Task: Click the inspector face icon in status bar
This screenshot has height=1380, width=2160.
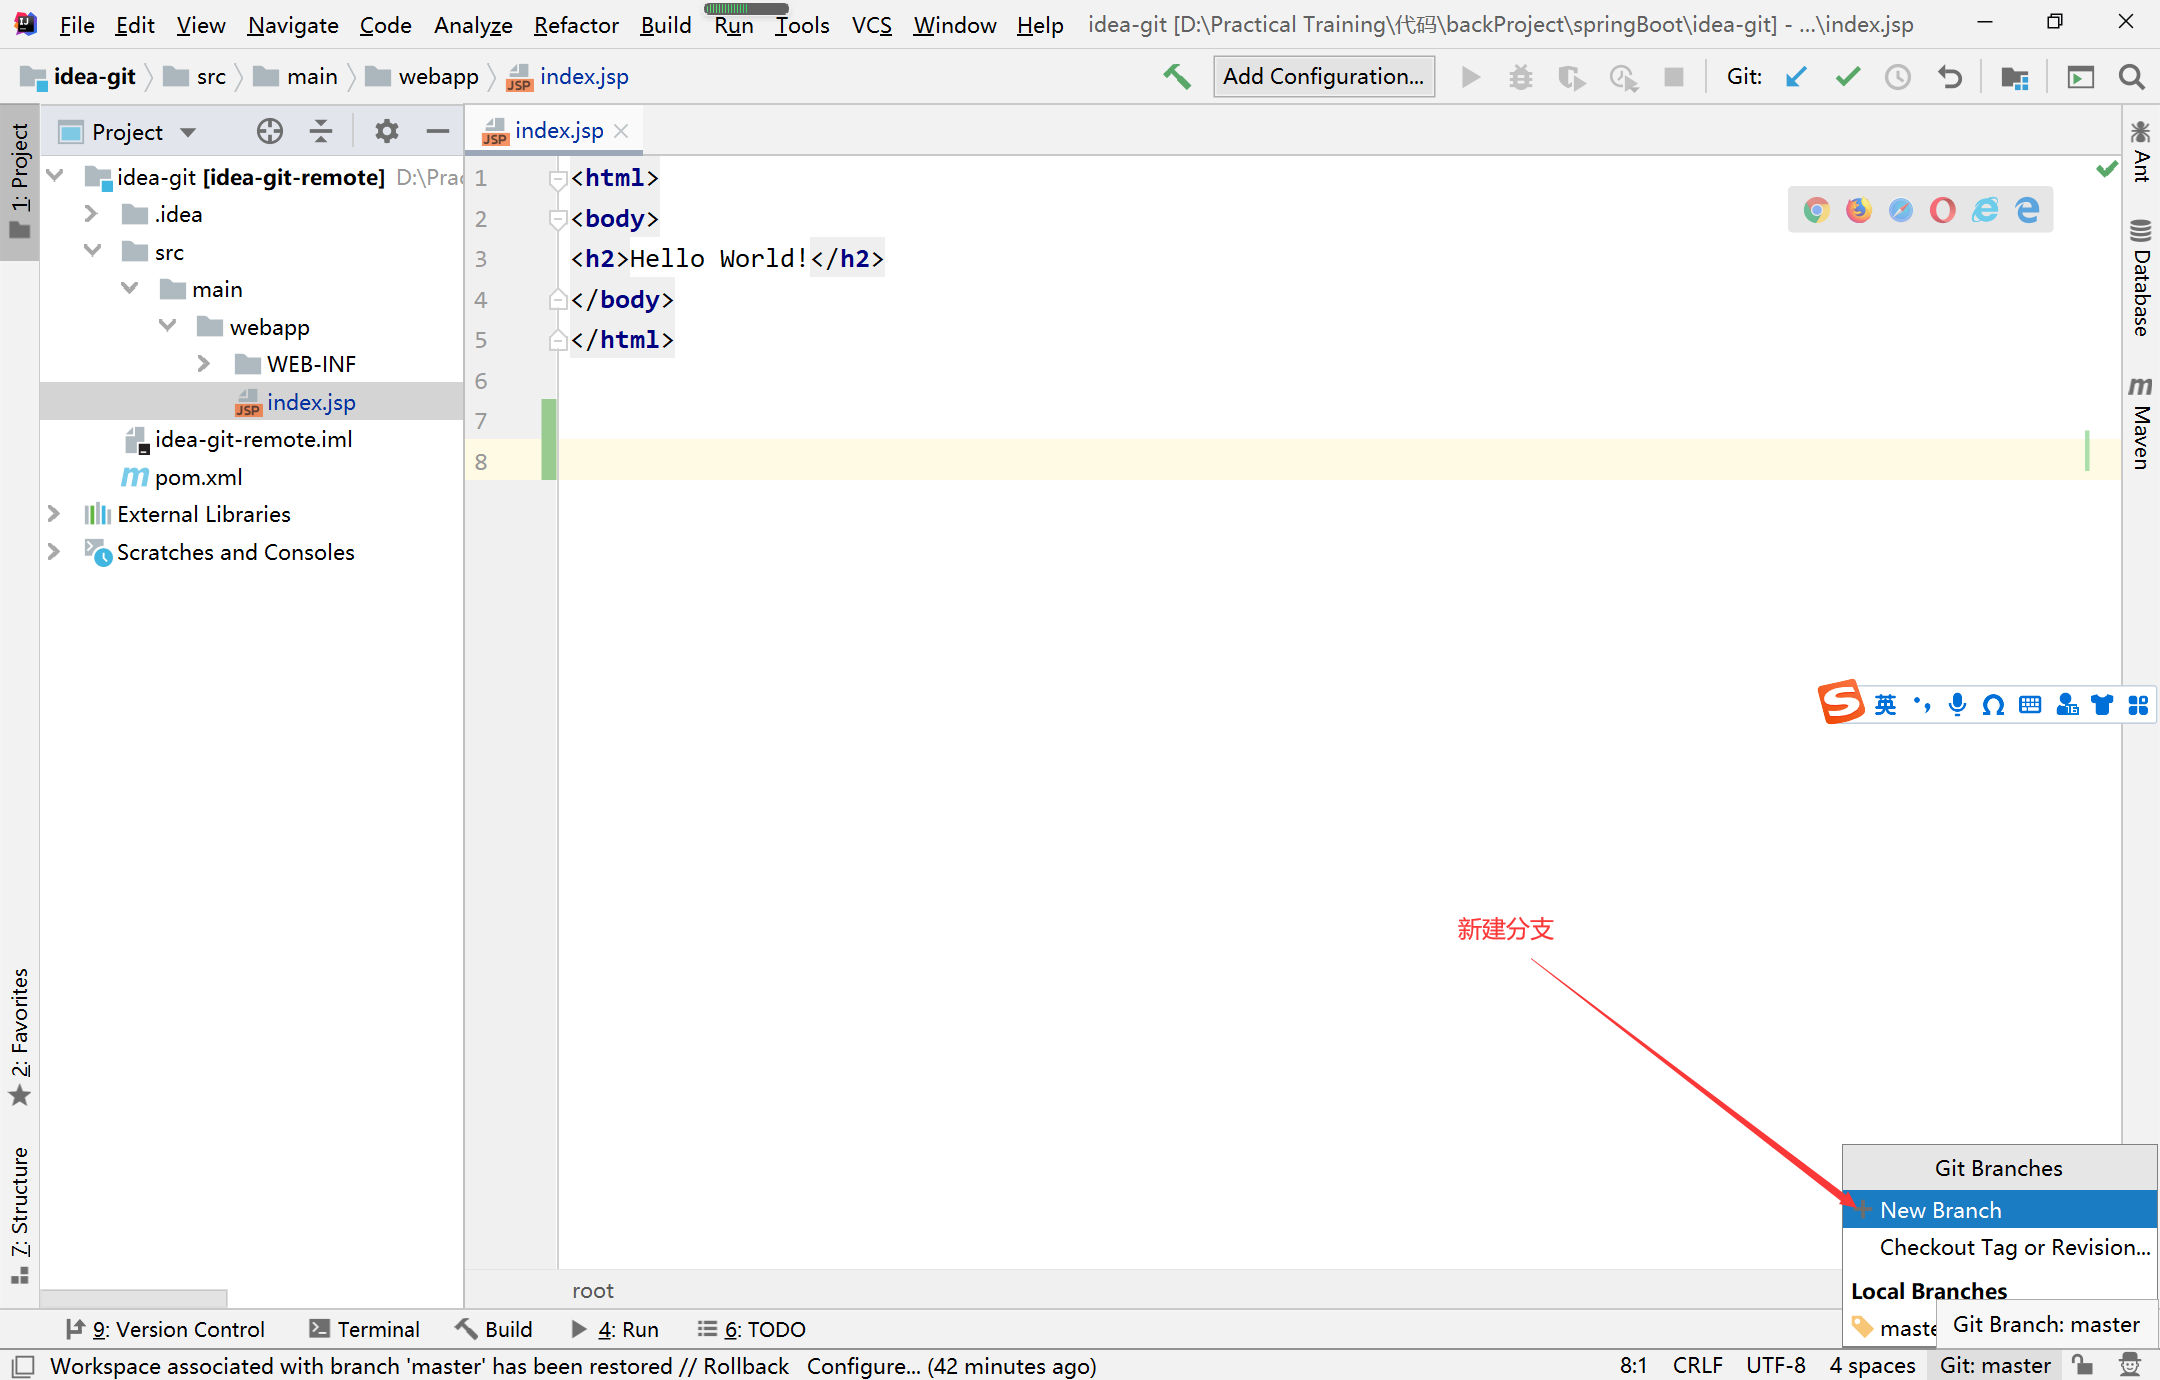Action: pos(2130,1365)
